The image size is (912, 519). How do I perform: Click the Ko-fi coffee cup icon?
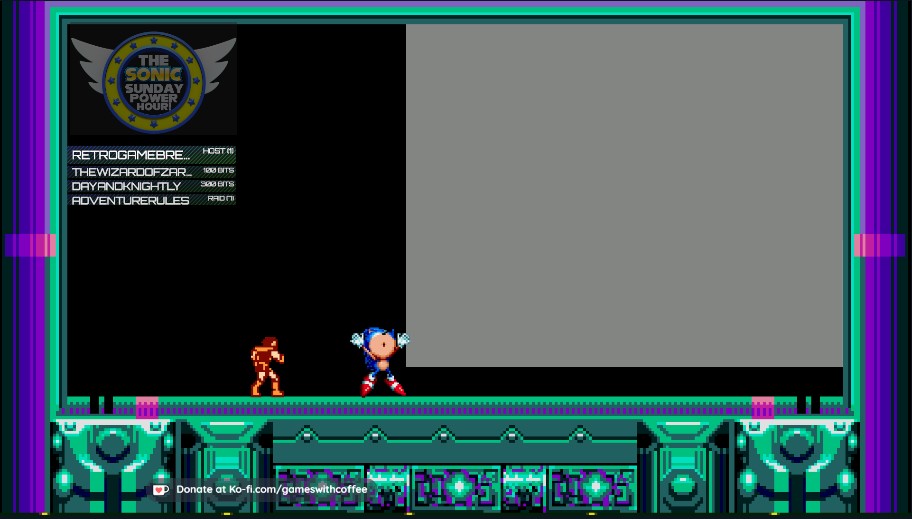coord(160,490)
